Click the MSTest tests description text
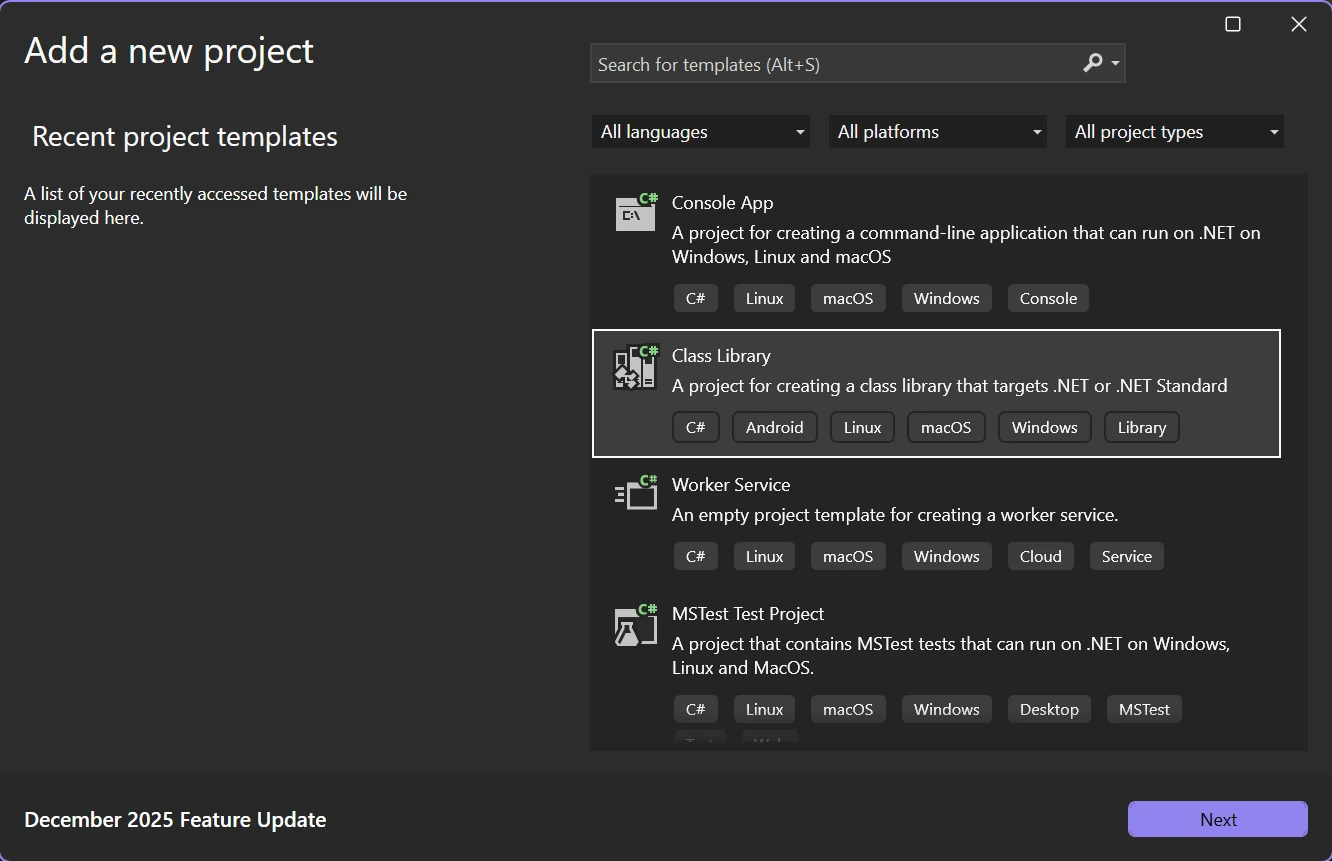 (x=951, y=656)
